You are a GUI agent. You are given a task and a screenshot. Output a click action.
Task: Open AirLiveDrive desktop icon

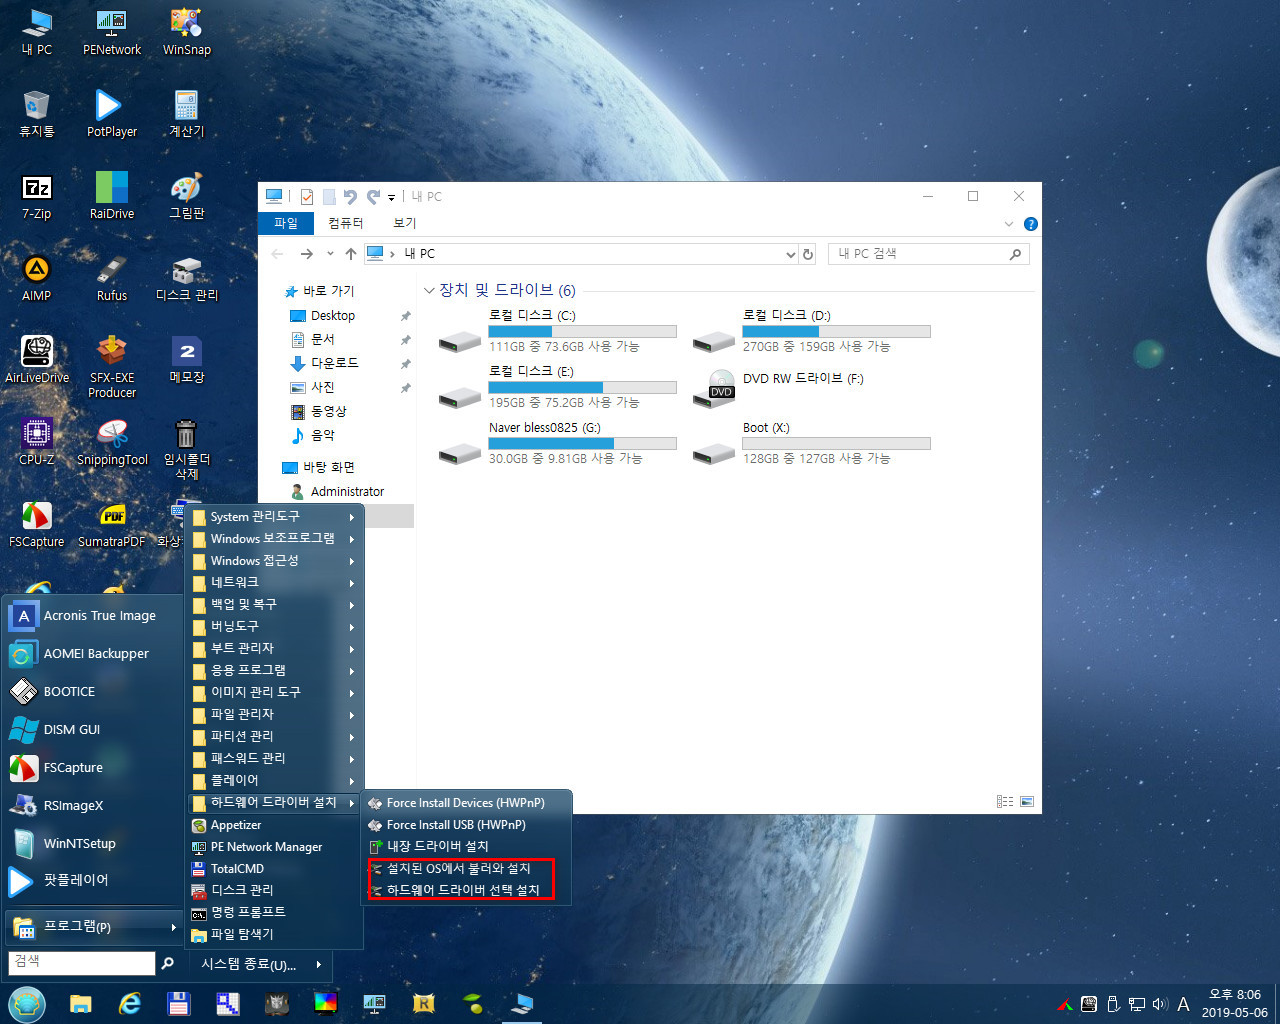click(x=37, y=361)
